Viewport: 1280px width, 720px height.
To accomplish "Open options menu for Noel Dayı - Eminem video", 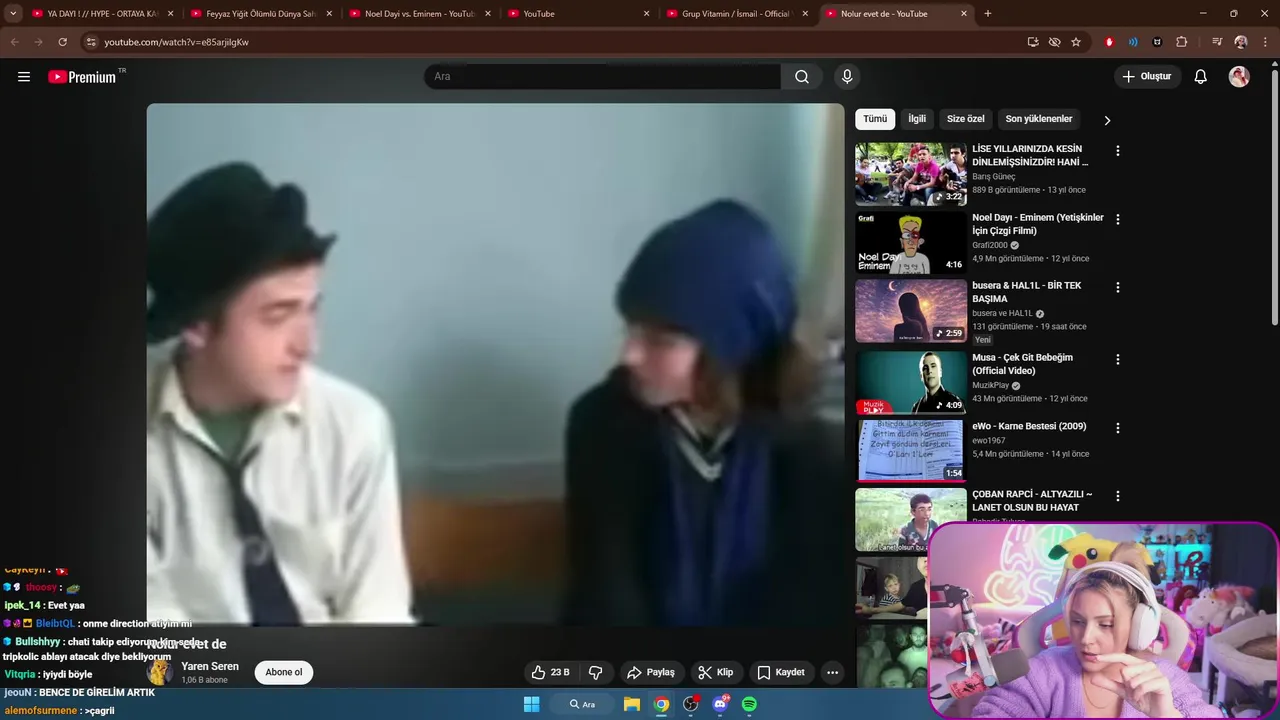I will pyautogui.click(x=1118, y=219).
